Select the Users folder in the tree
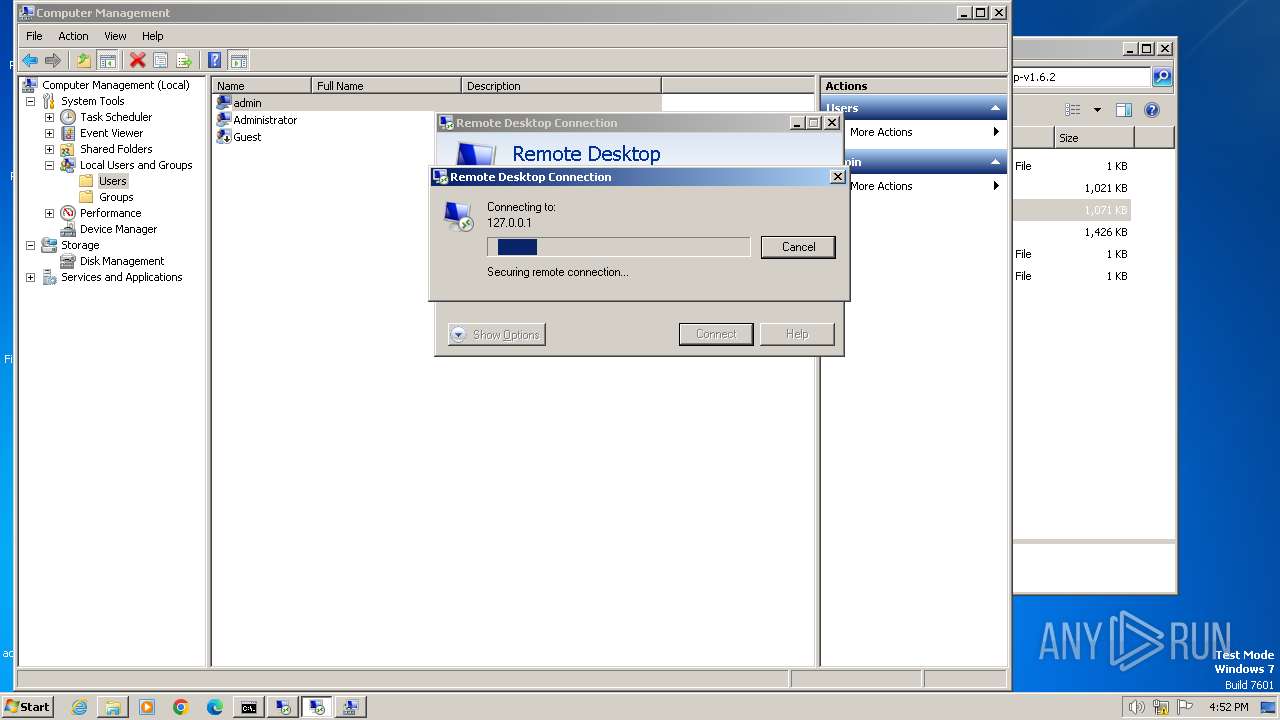 (112, 181)
